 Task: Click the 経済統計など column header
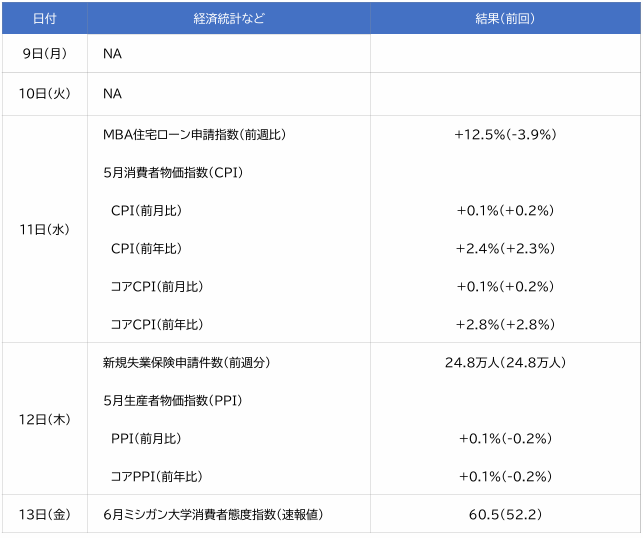coord(229,19)
